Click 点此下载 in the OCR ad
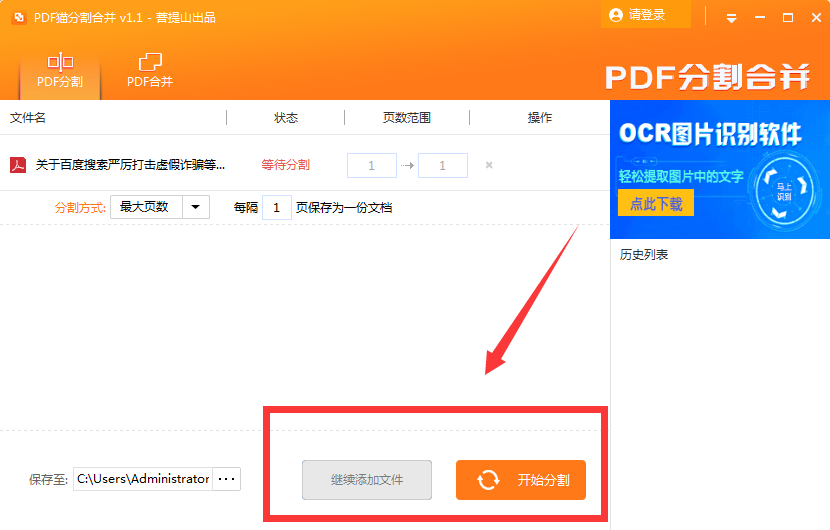The width and height of the screenshot is (830, 530). [656, 204]
